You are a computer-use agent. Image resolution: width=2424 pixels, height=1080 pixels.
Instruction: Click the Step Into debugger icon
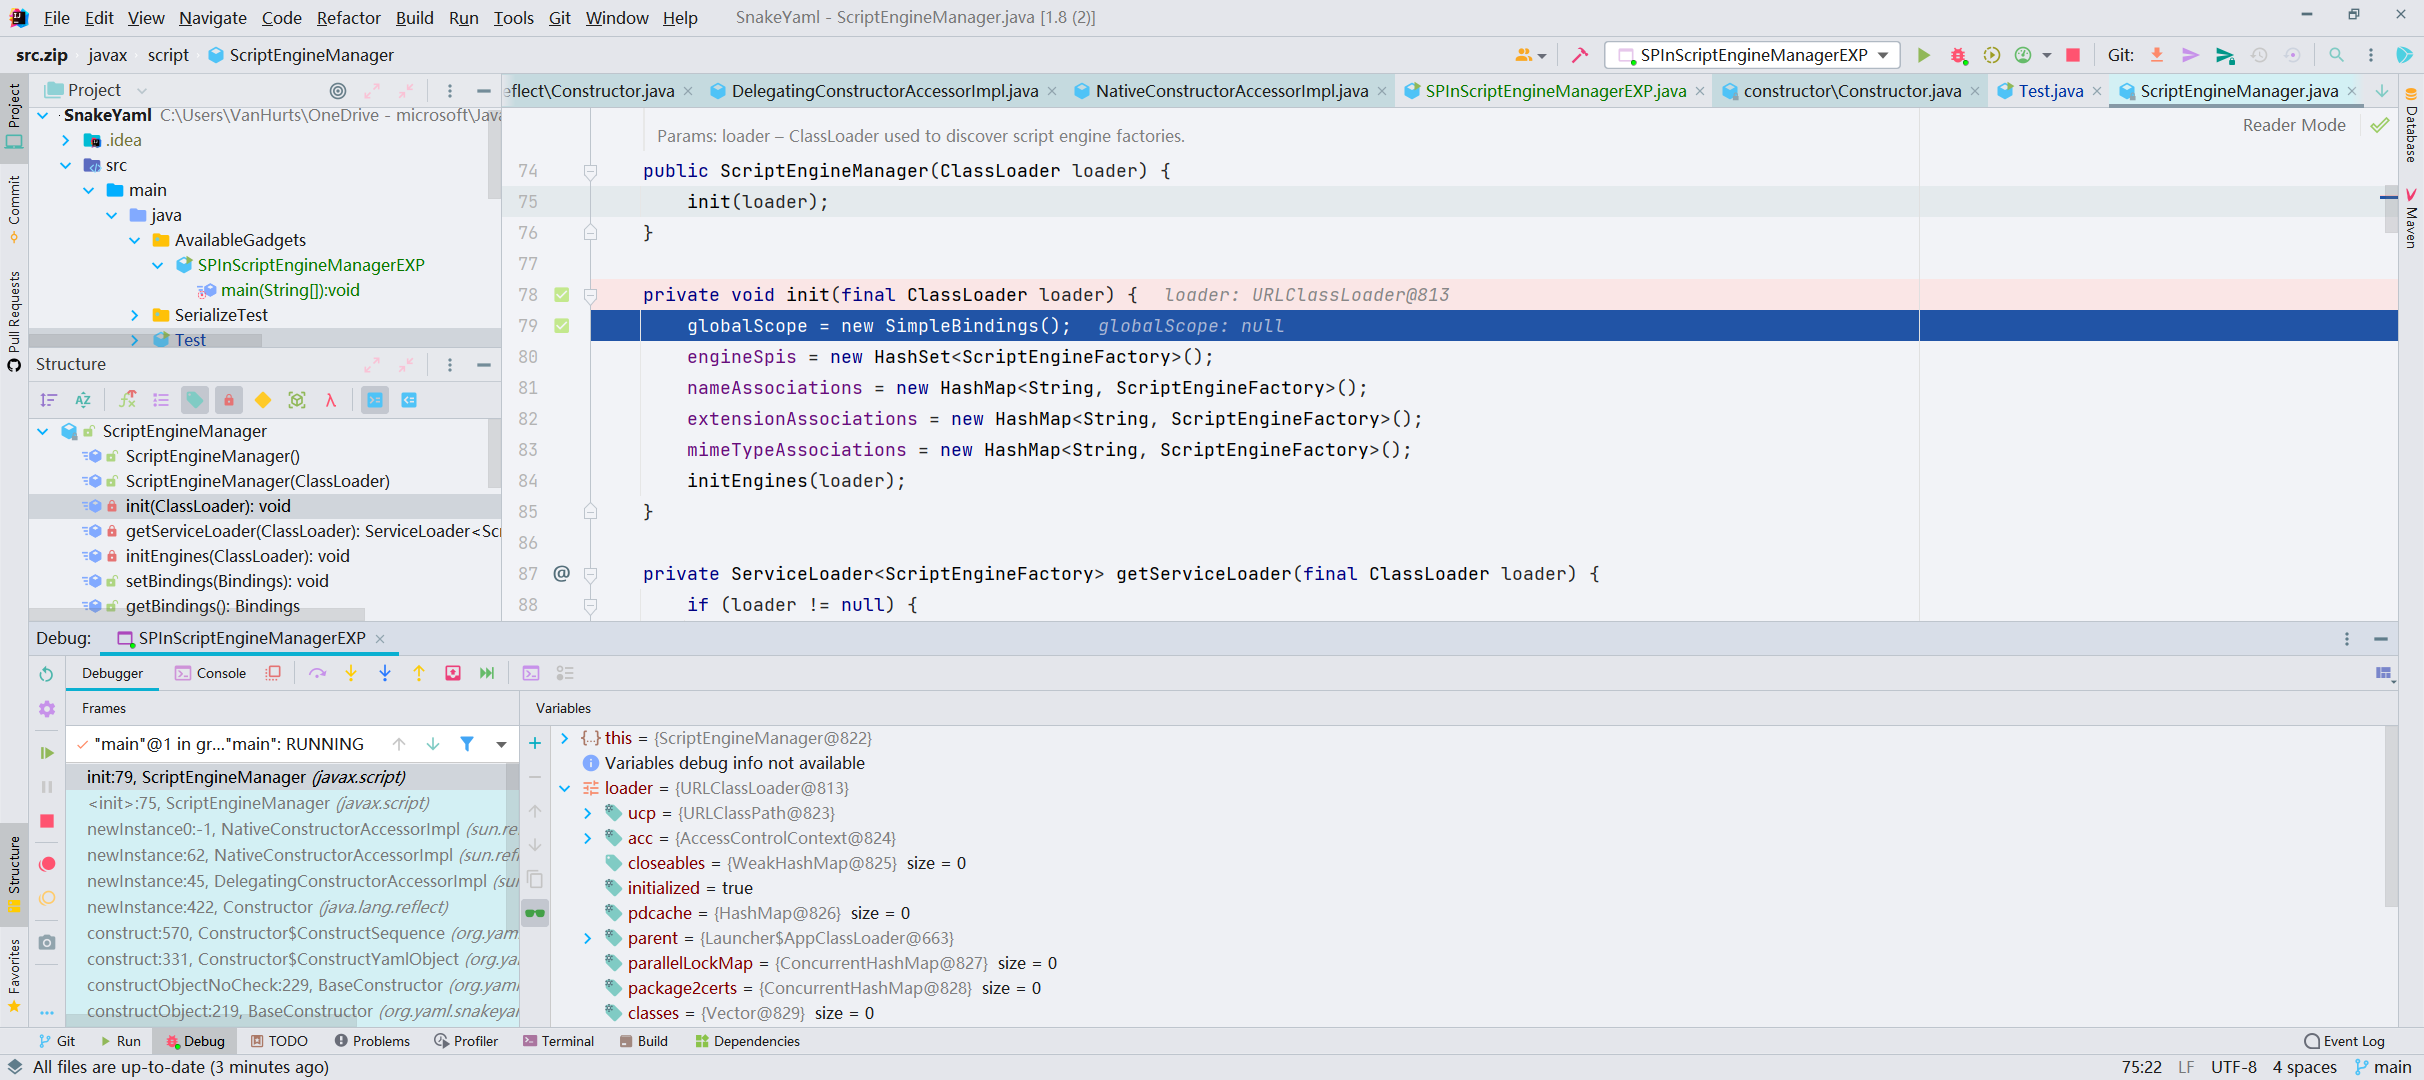pos(351,674)
